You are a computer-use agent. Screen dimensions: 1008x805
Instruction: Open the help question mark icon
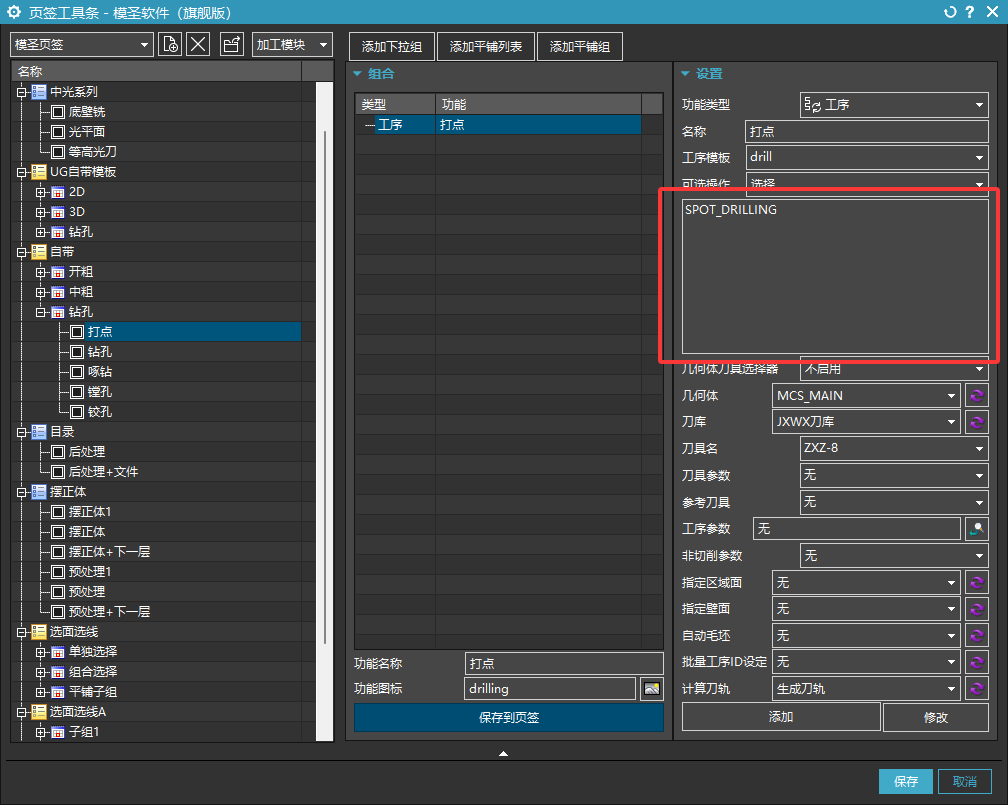point(970,12)
